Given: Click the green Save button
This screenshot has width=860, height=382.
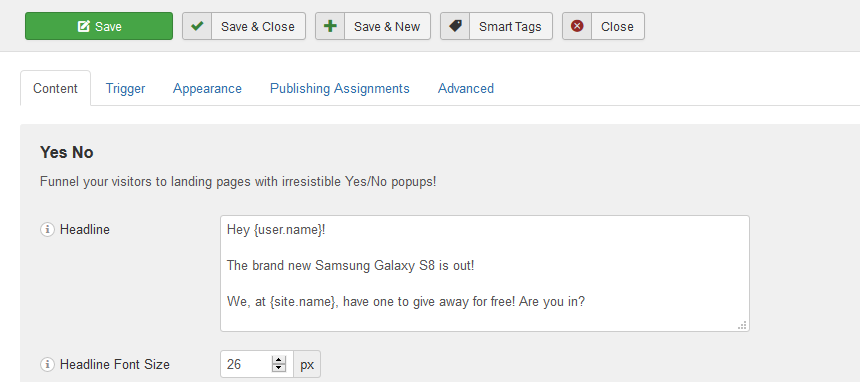Looking at the screenshot, I should tap(99, 26).
